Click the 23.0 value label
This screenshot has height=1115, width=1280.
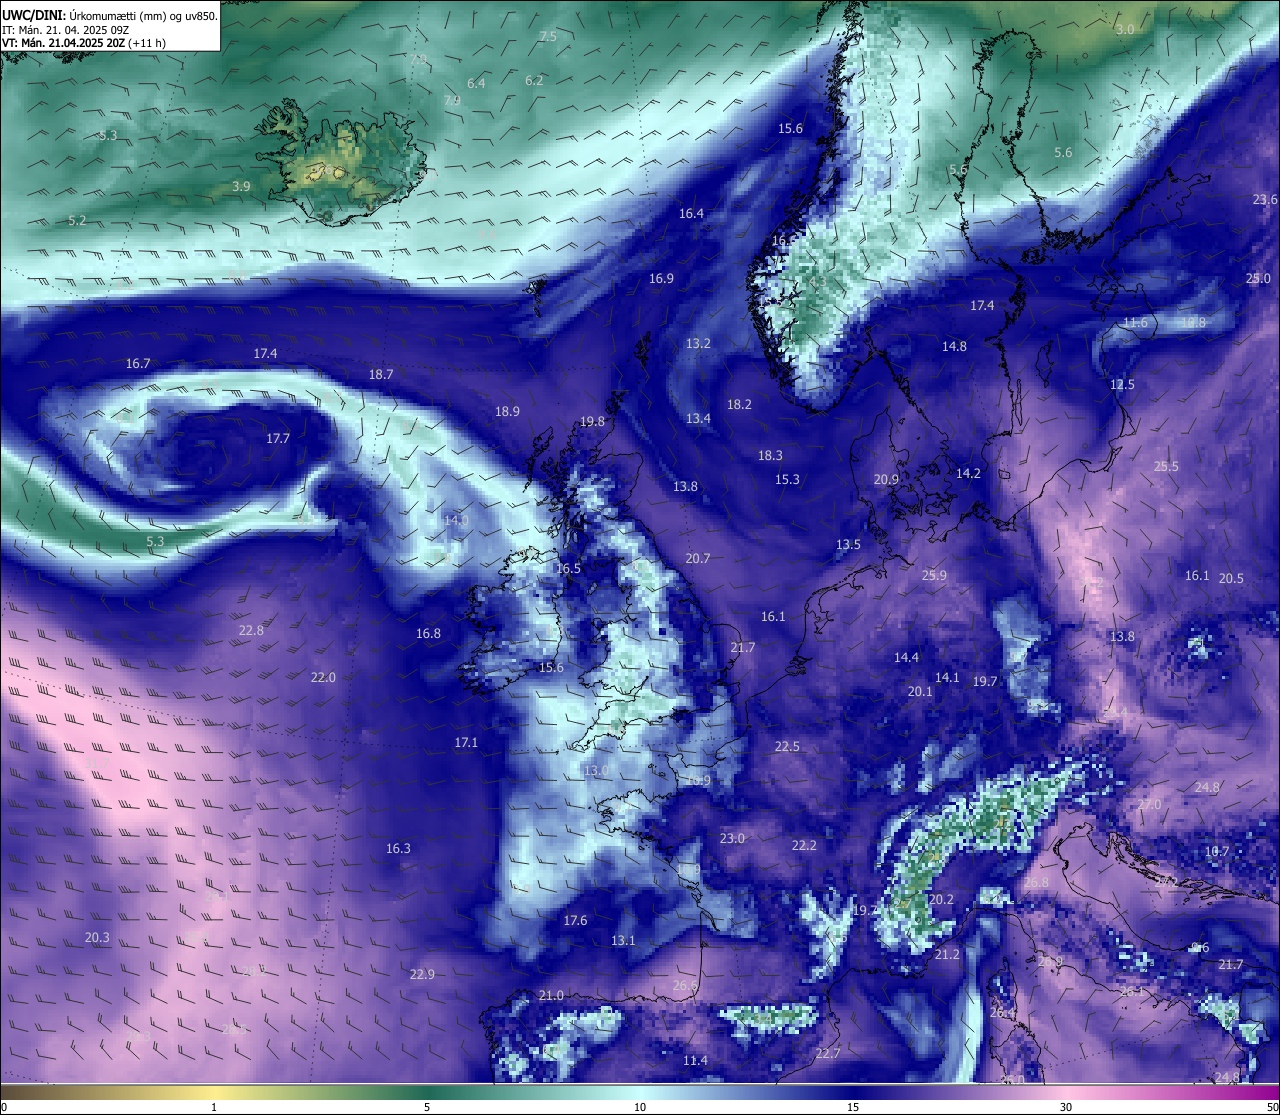pos(732,838)
